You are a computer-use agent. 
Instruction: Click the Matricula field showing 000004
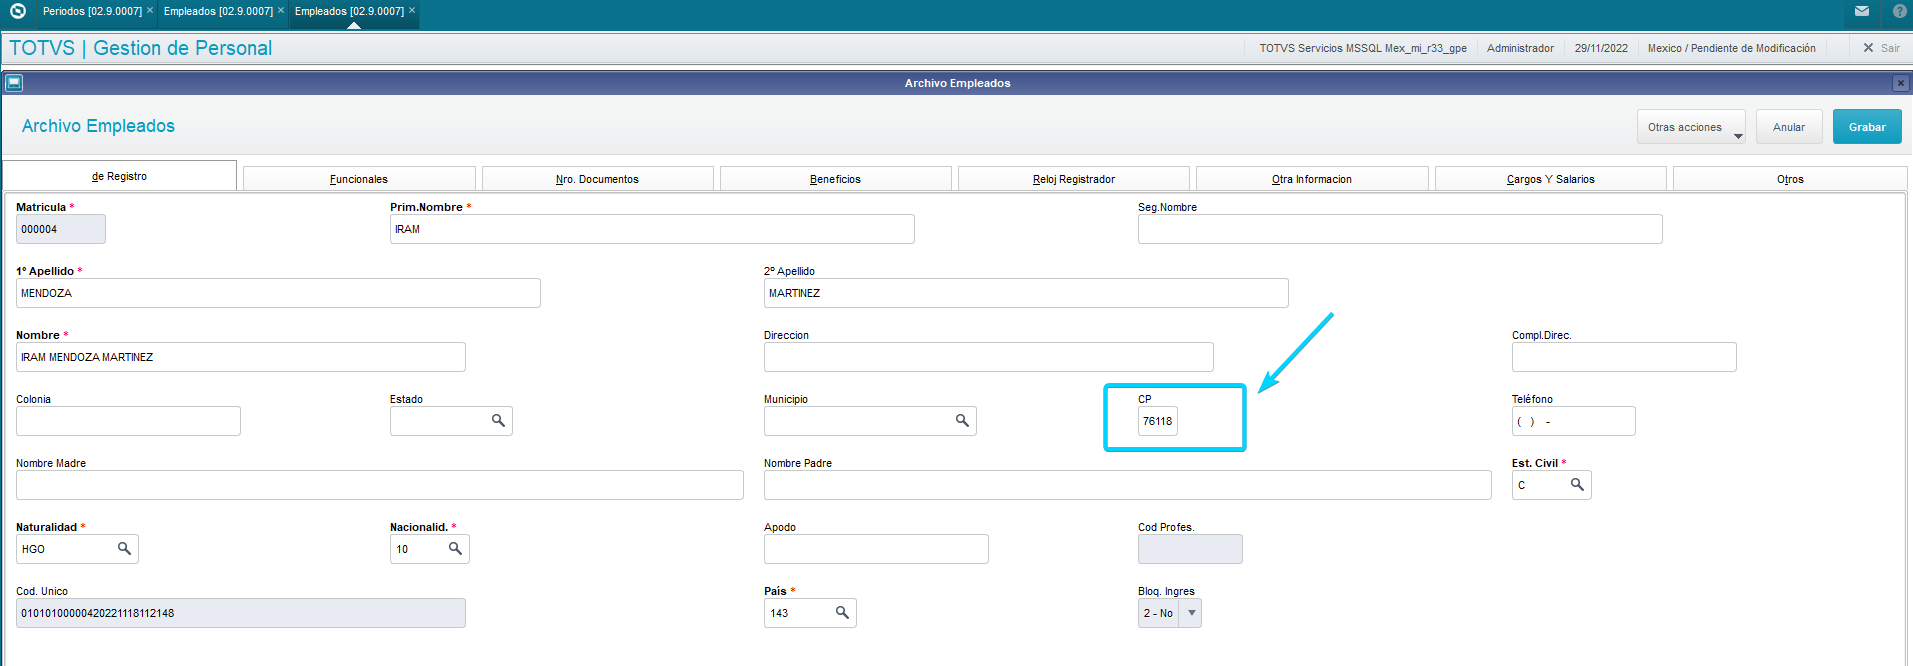pos(61,229)
